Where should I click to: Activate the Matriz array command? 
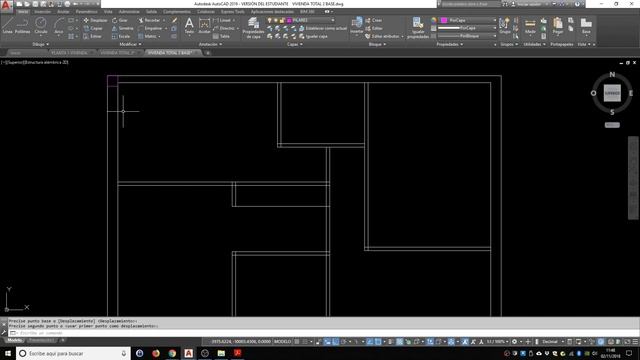pyautogui.click(x=148, y=36)
